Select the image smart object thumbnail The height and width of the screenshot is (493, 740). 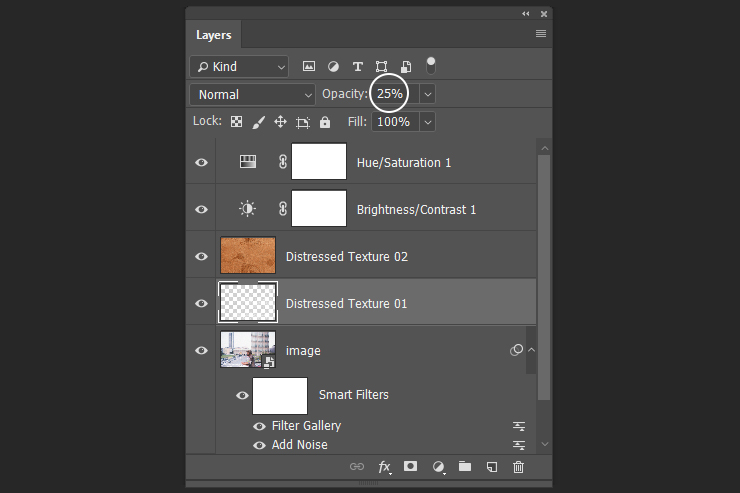pos(248,349)
